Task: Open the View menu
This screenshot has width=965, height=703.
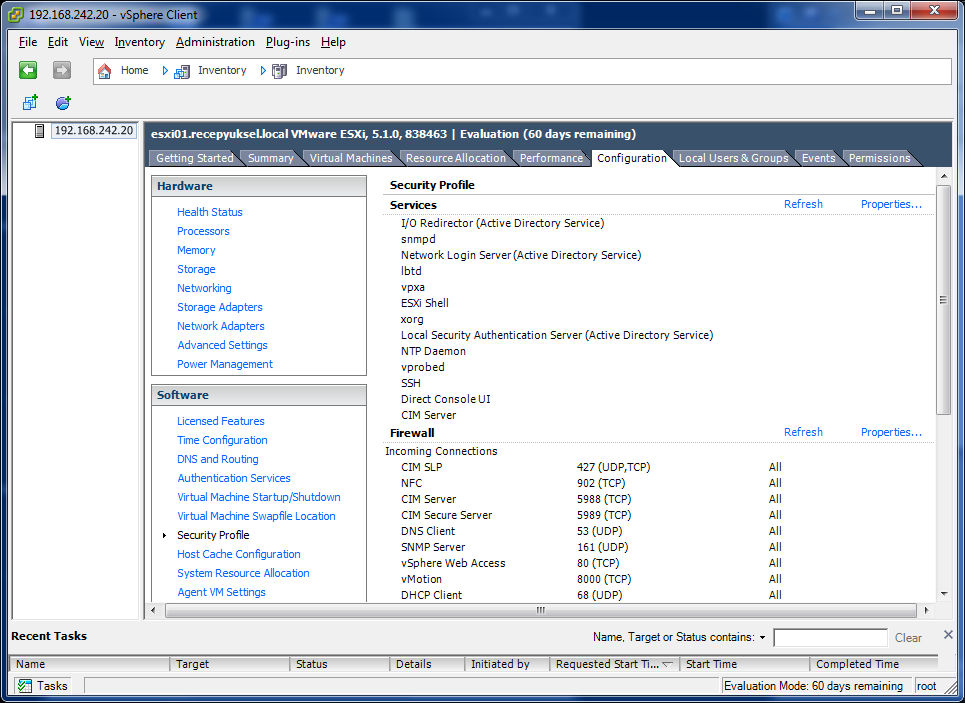Action: click(91, 42)
